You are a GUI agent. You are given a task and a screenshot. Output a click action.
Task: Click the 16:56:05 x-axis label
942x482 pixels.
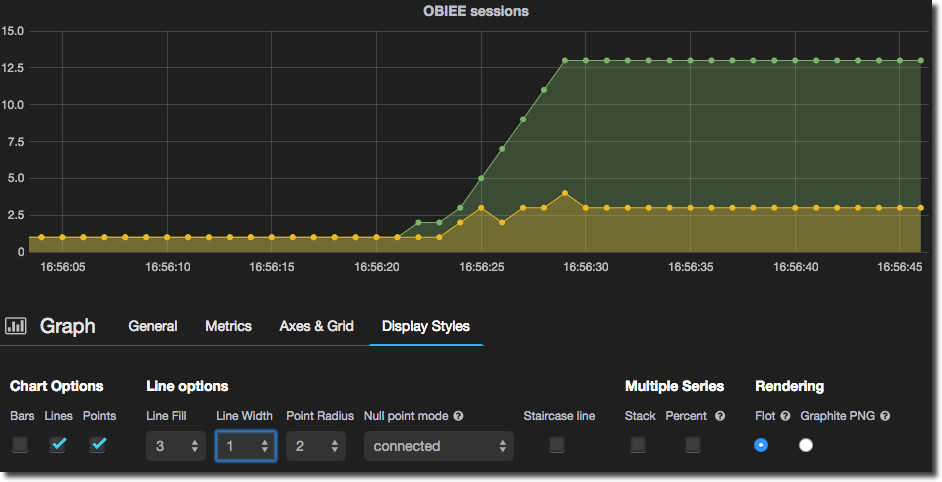62,267
